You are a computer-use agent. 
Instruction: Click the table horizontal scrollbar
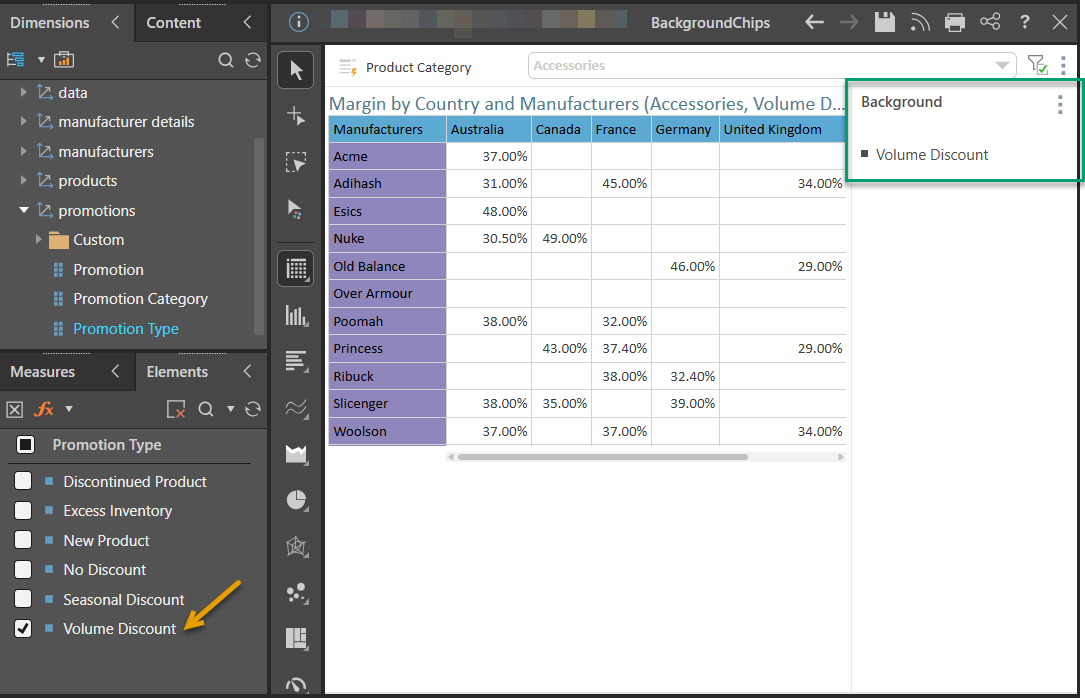point(602,457)
